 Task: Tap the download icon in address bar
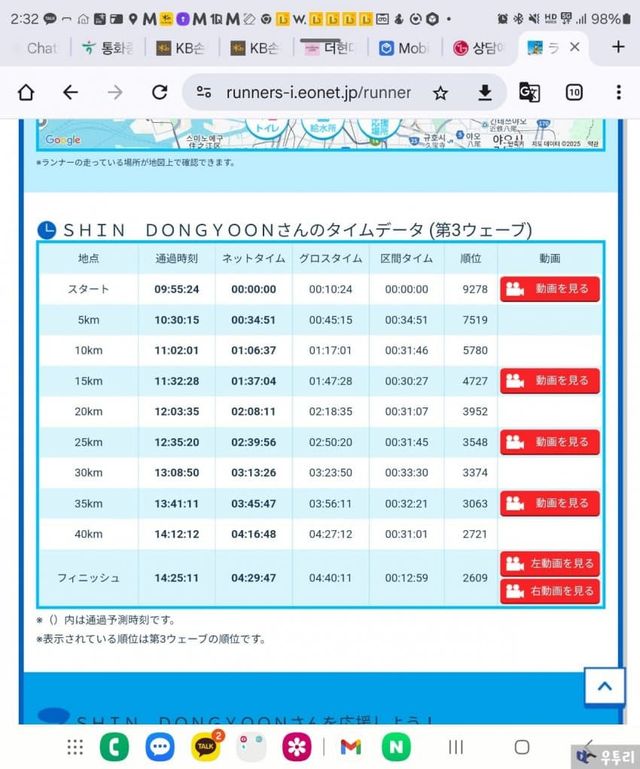[485, 92]
